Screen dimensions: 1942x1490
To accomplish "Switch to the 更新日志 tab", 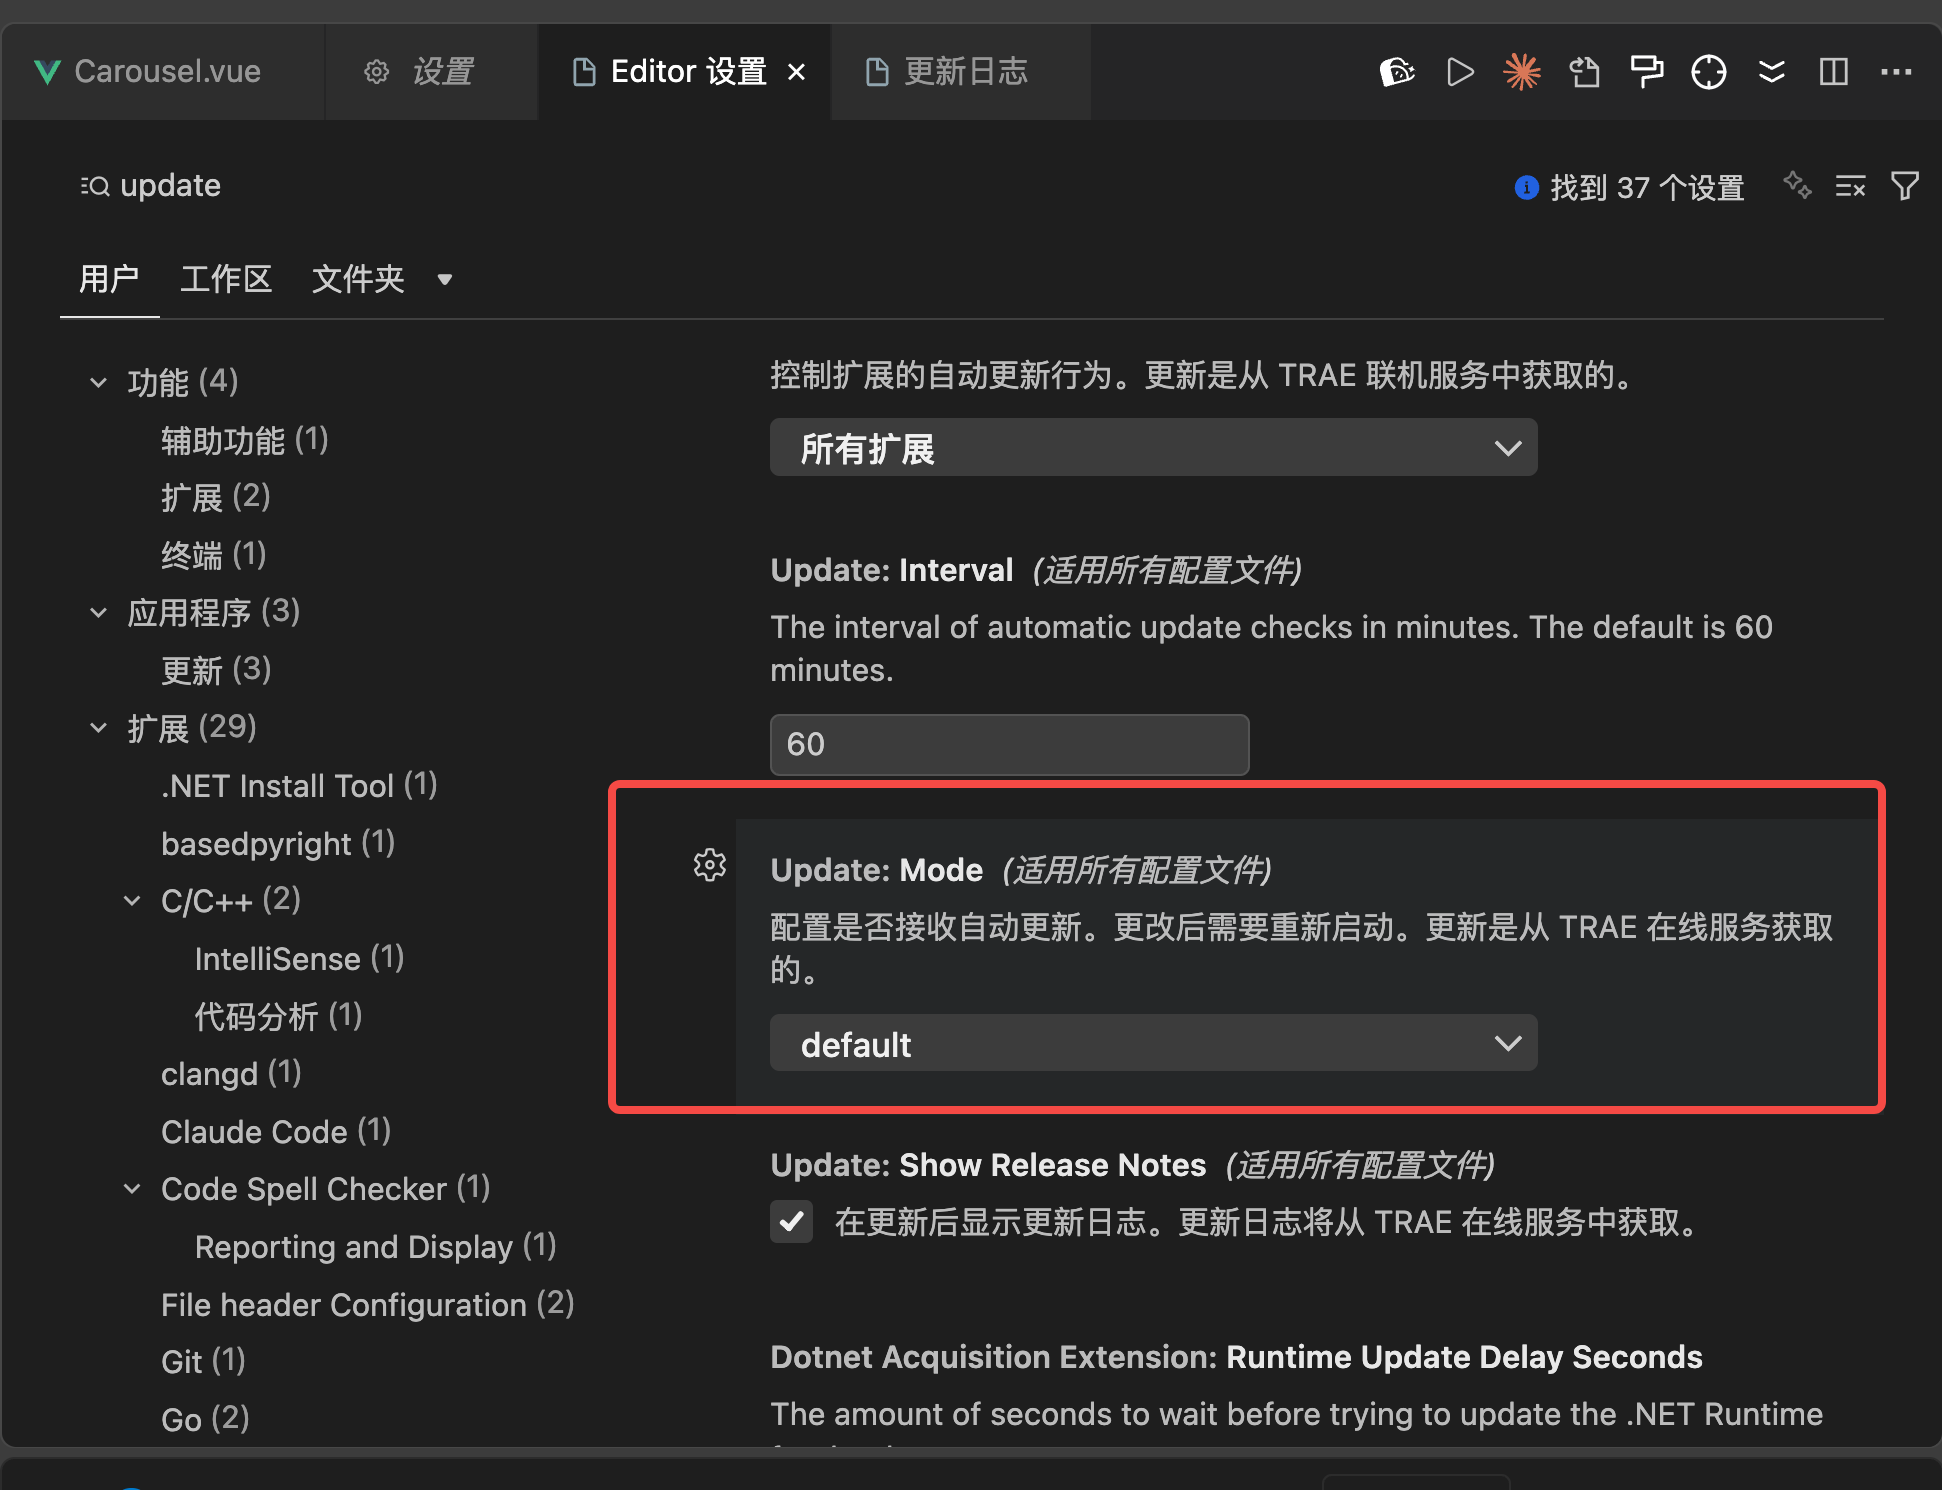I will tap(960, 72).
